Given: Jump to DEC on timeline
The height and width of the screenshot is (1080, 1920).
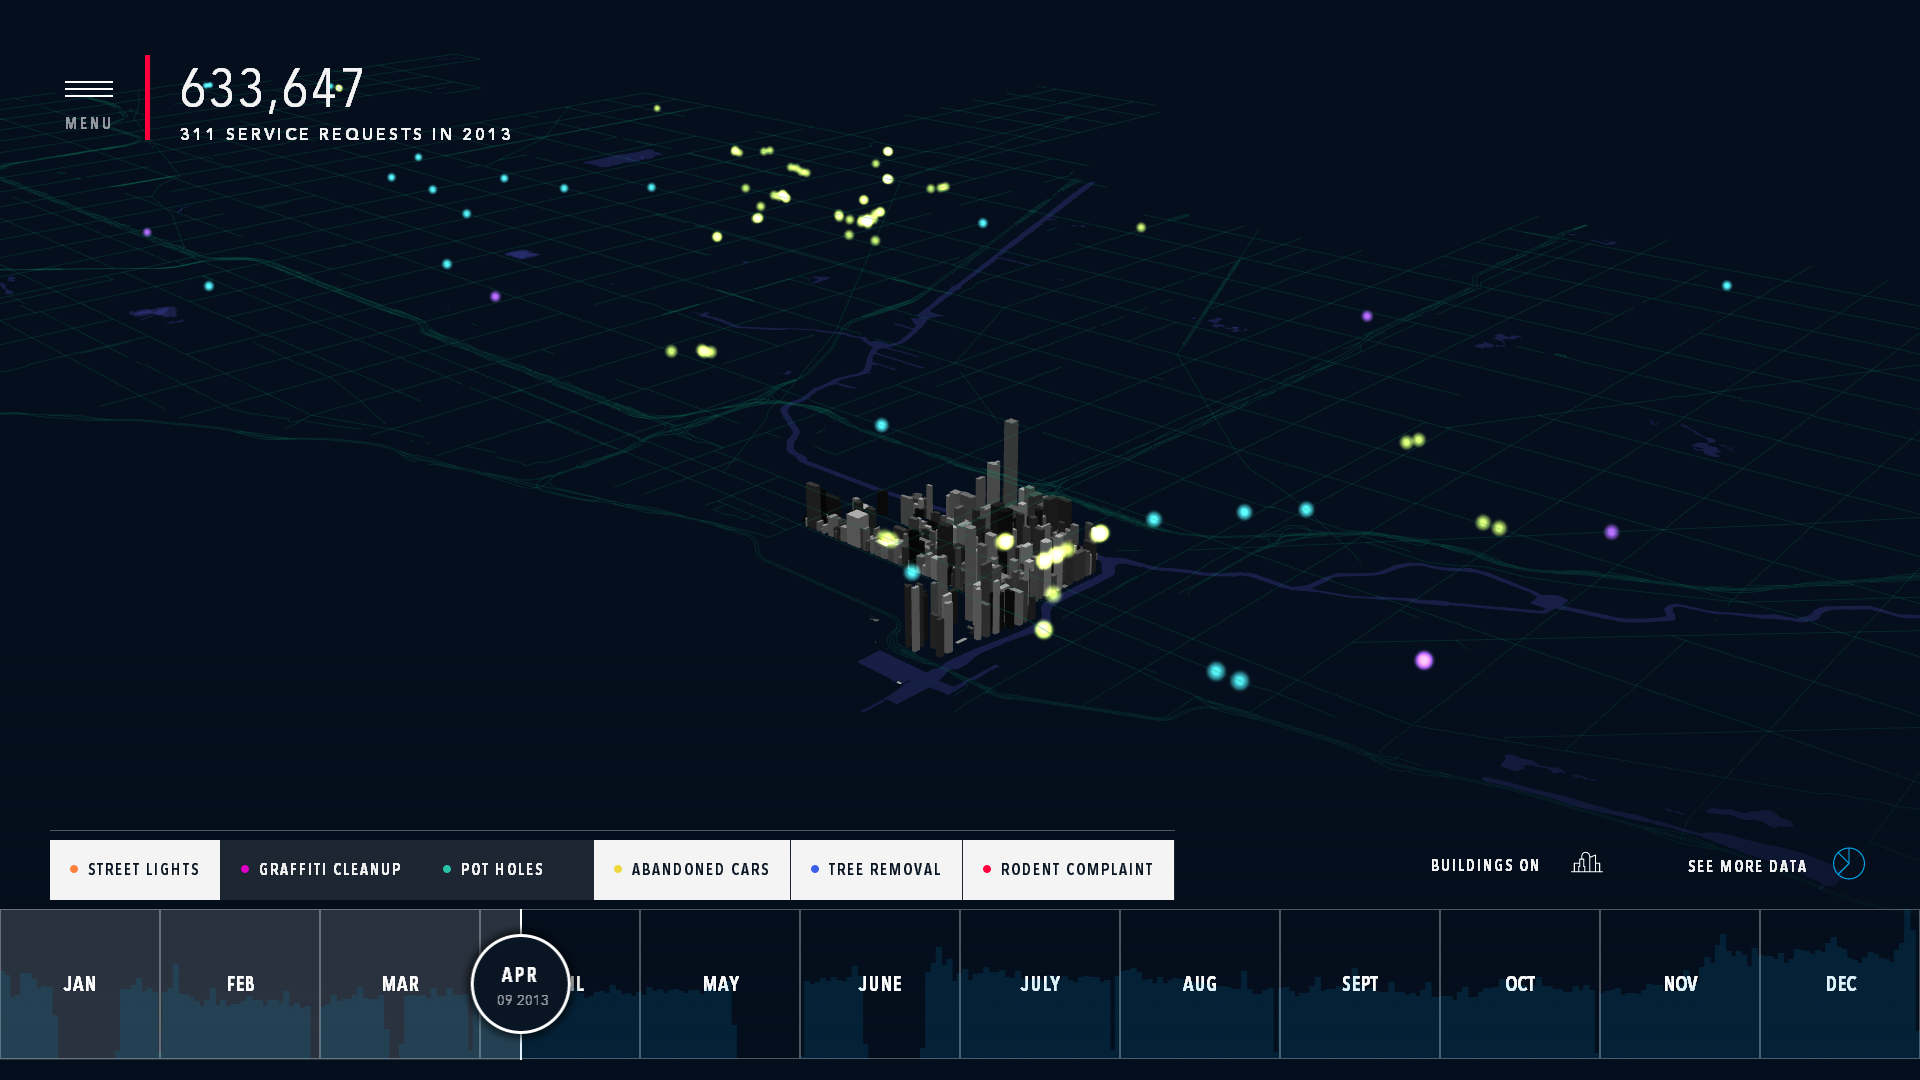Looking at the screenshot, I should pos(1840,984).
